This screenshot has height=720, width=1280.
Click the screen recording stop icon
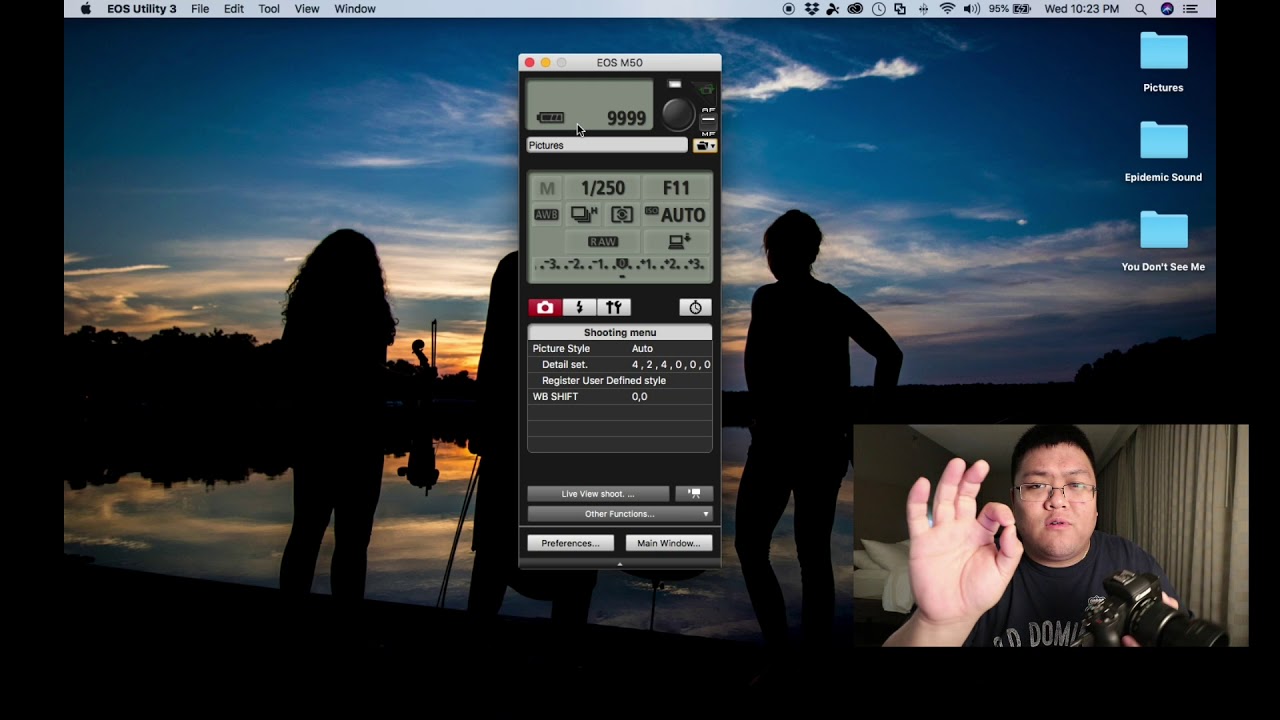pos(789,9)
